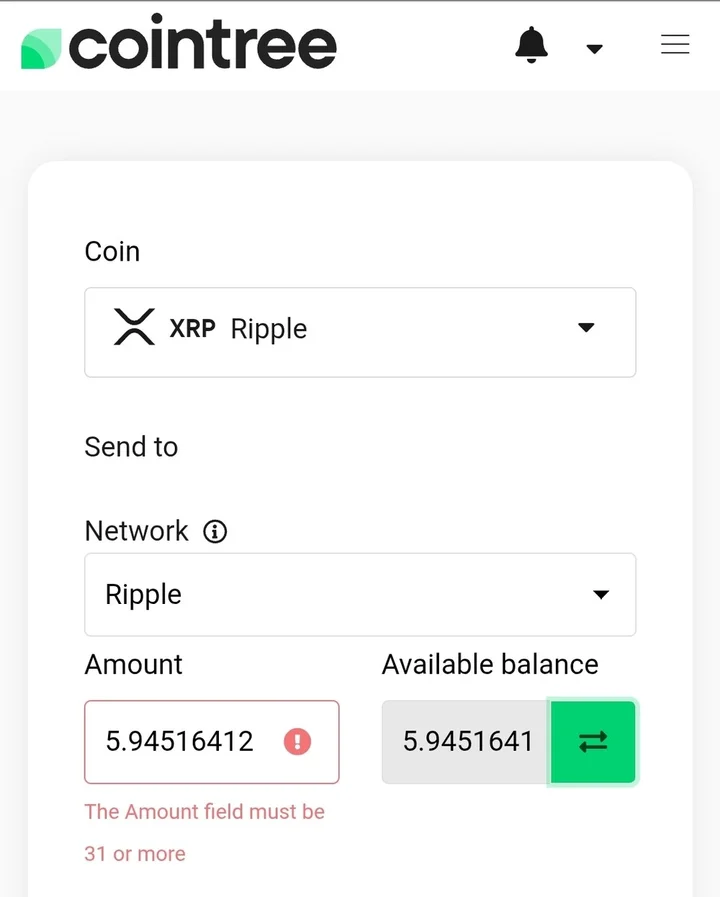
Task: Click the XRP coin logo icon
Action: pyautogui.click(x=134, y=327)
